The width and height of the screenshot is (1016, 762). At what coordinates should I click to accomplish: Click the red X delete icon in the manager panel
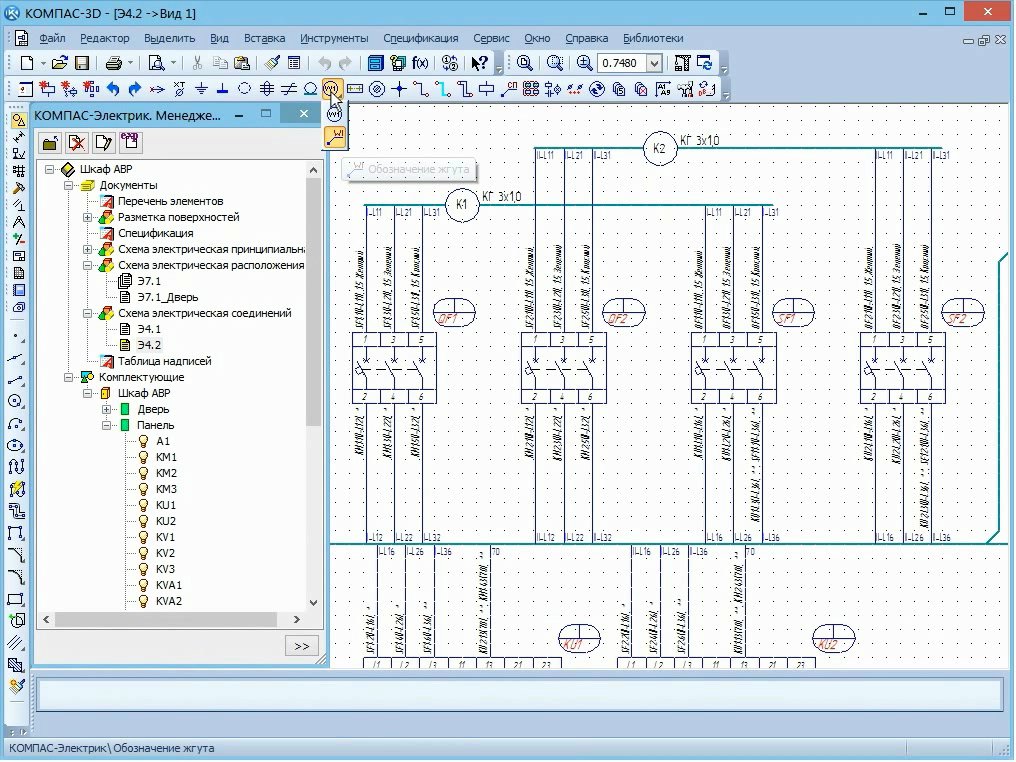tap(76, 143)
